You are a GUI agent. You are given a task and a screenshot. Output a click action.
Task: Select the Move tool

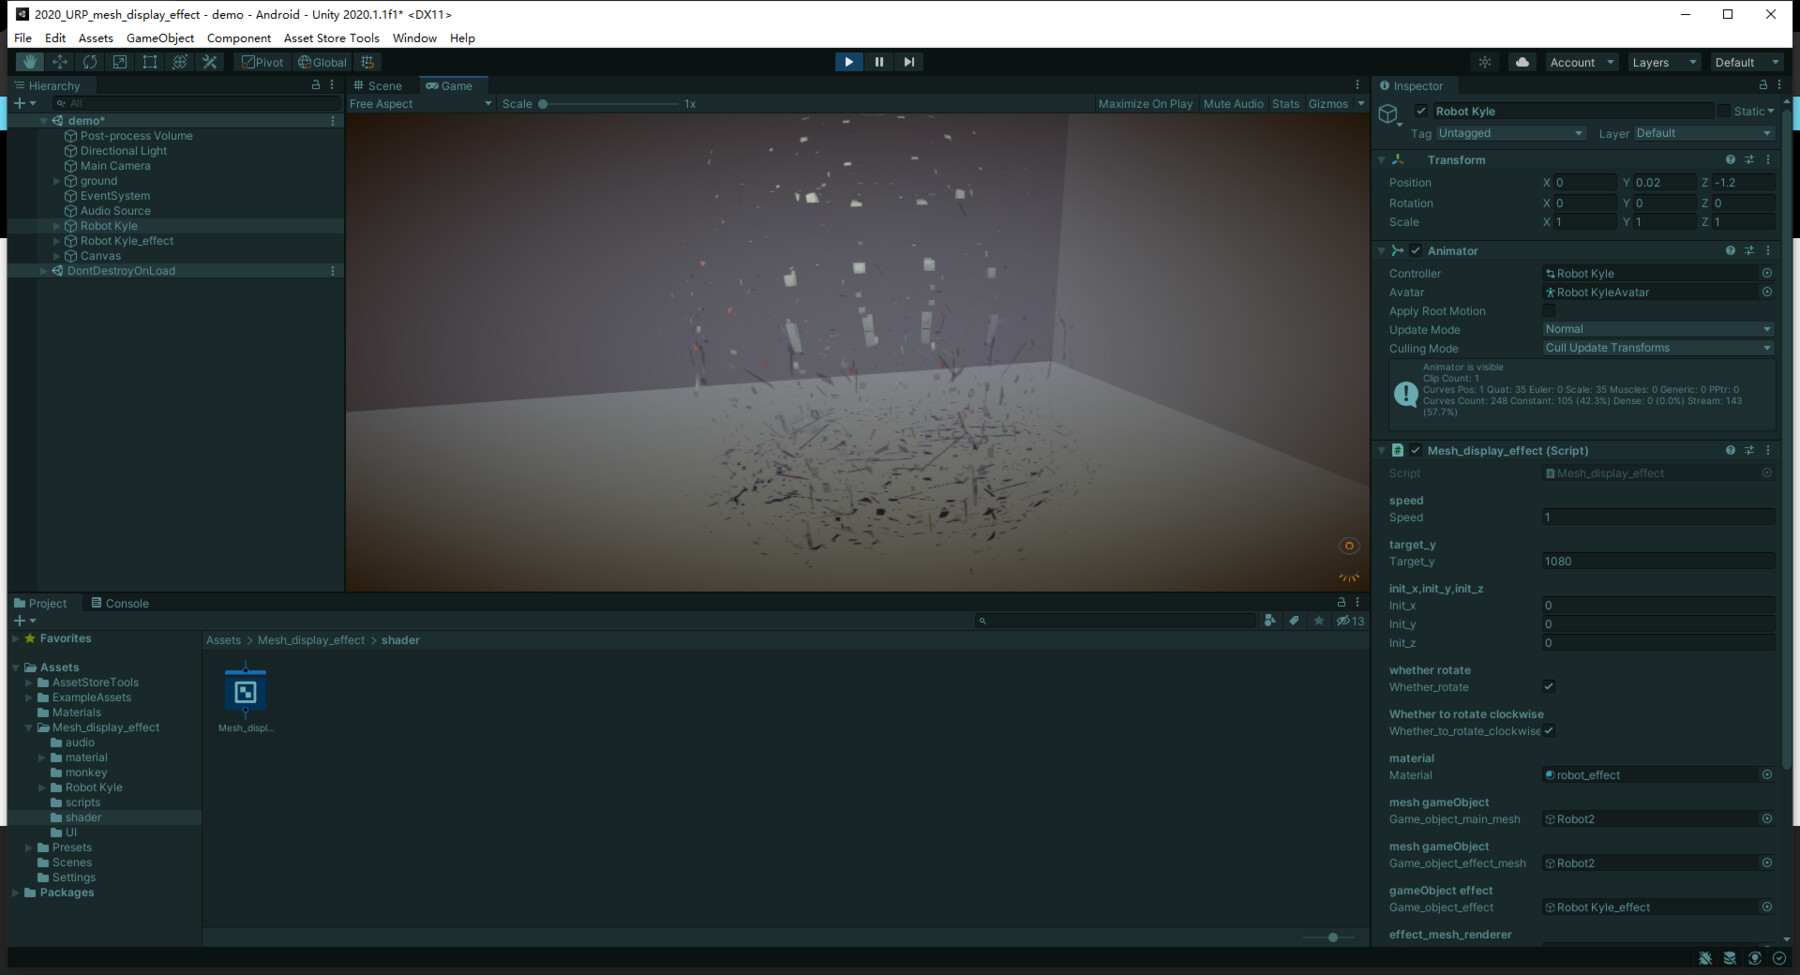(59, 61)
